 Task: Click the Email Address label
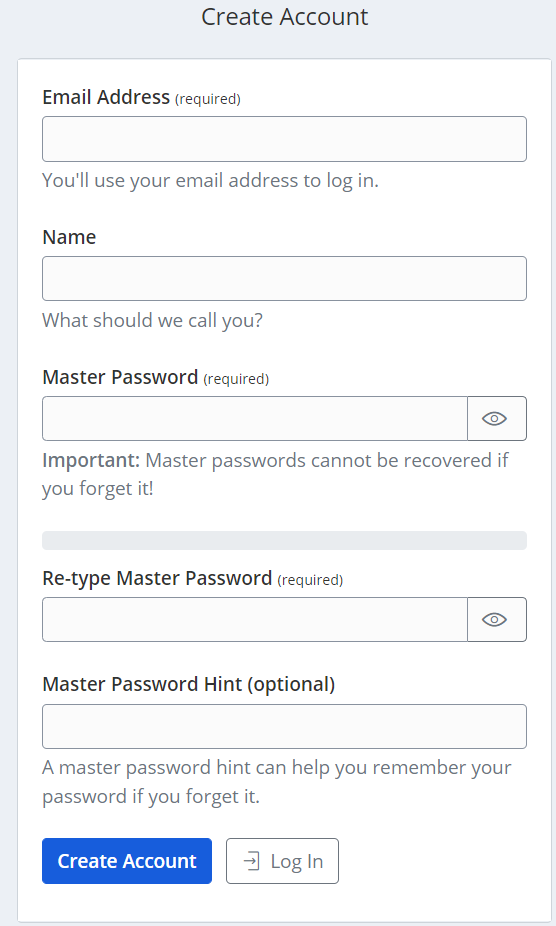pos(141,97)
